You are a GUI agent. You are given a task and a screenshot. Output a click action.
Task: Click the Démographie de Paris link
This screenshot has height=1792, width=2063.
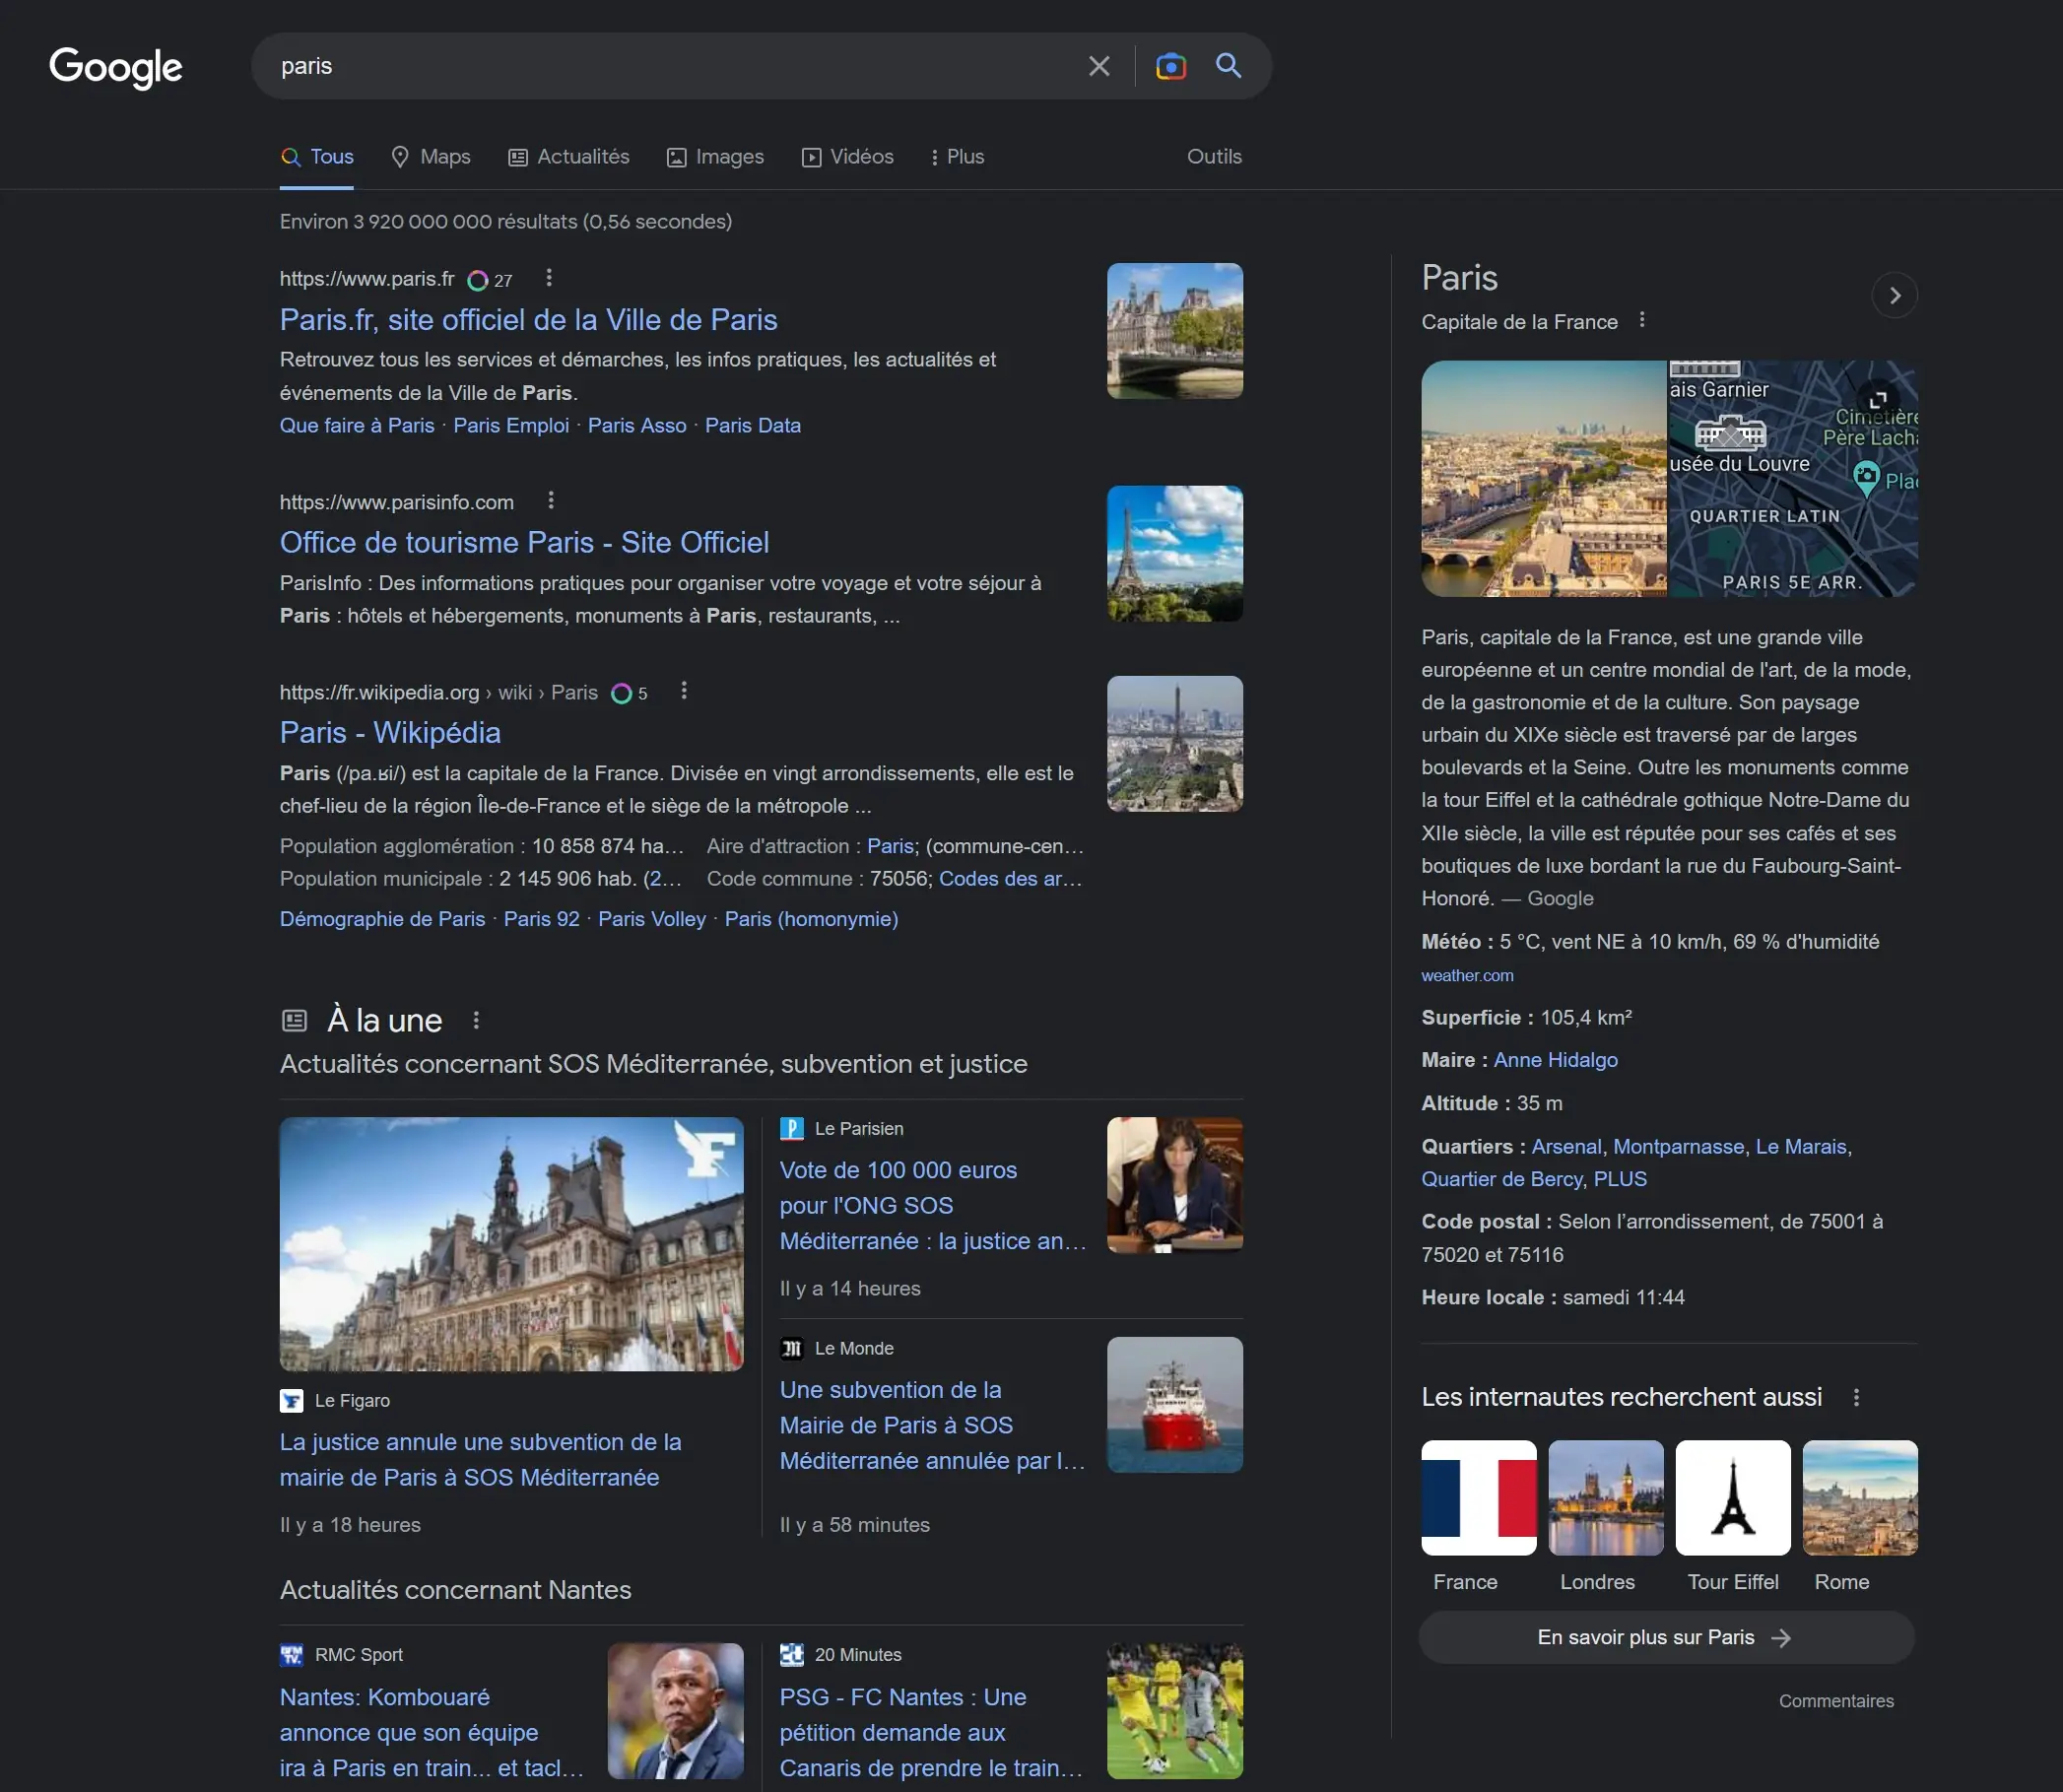click(x=382, y=919)
